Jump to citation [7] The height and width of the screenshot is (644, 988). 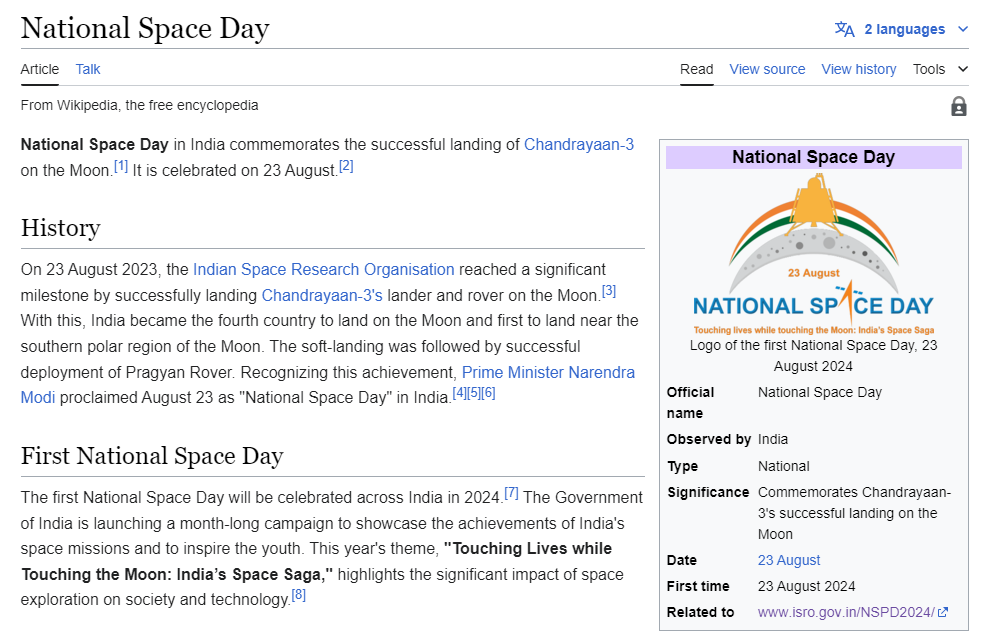[x=512, y=493]
